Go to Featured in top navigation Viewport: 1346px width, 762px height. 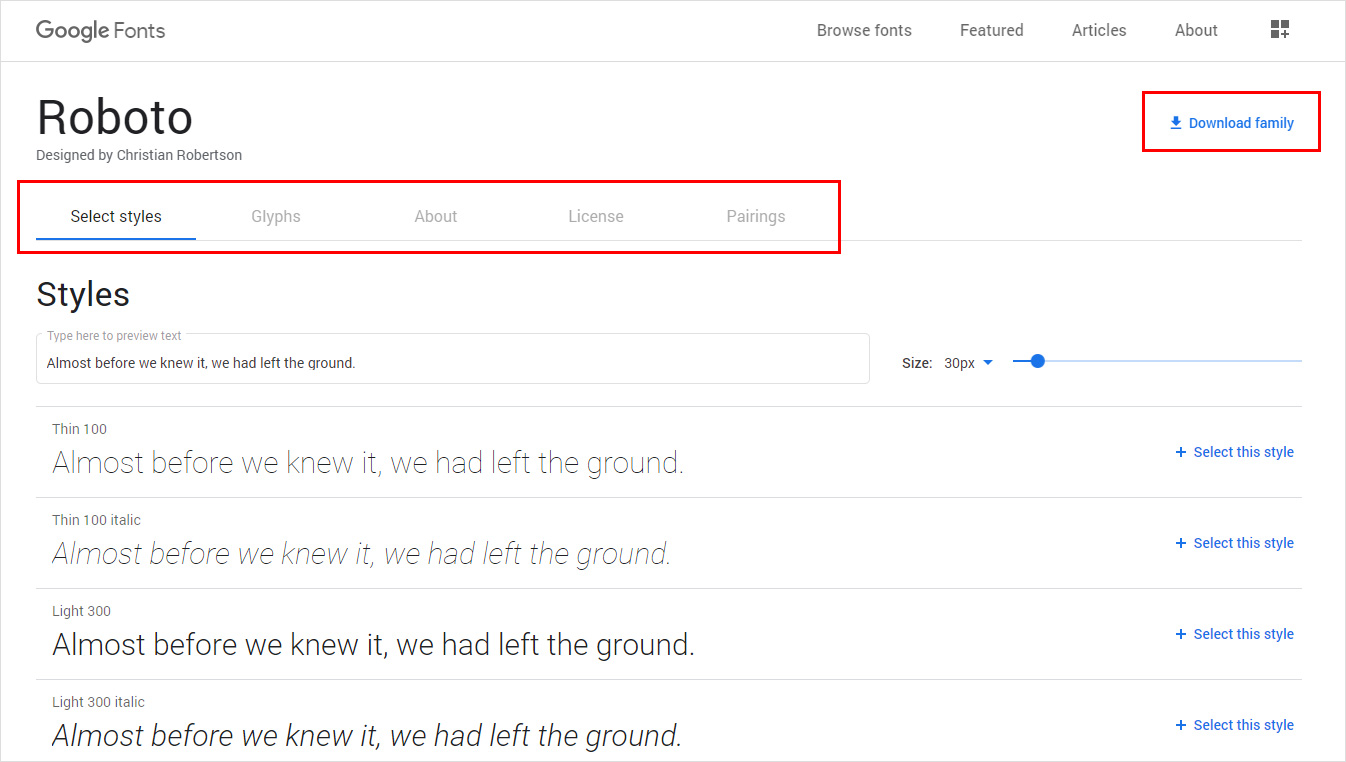pos(991,30)
